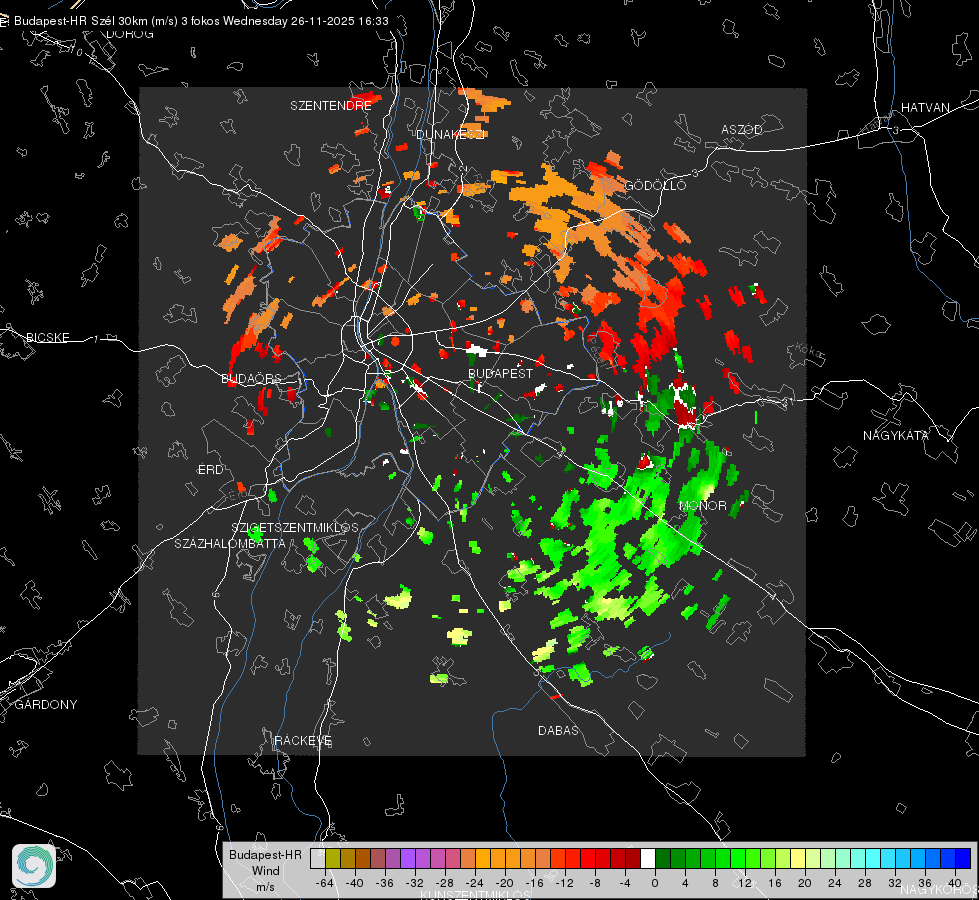
Task: Click the -28 legend value
Action: (445, 883)
